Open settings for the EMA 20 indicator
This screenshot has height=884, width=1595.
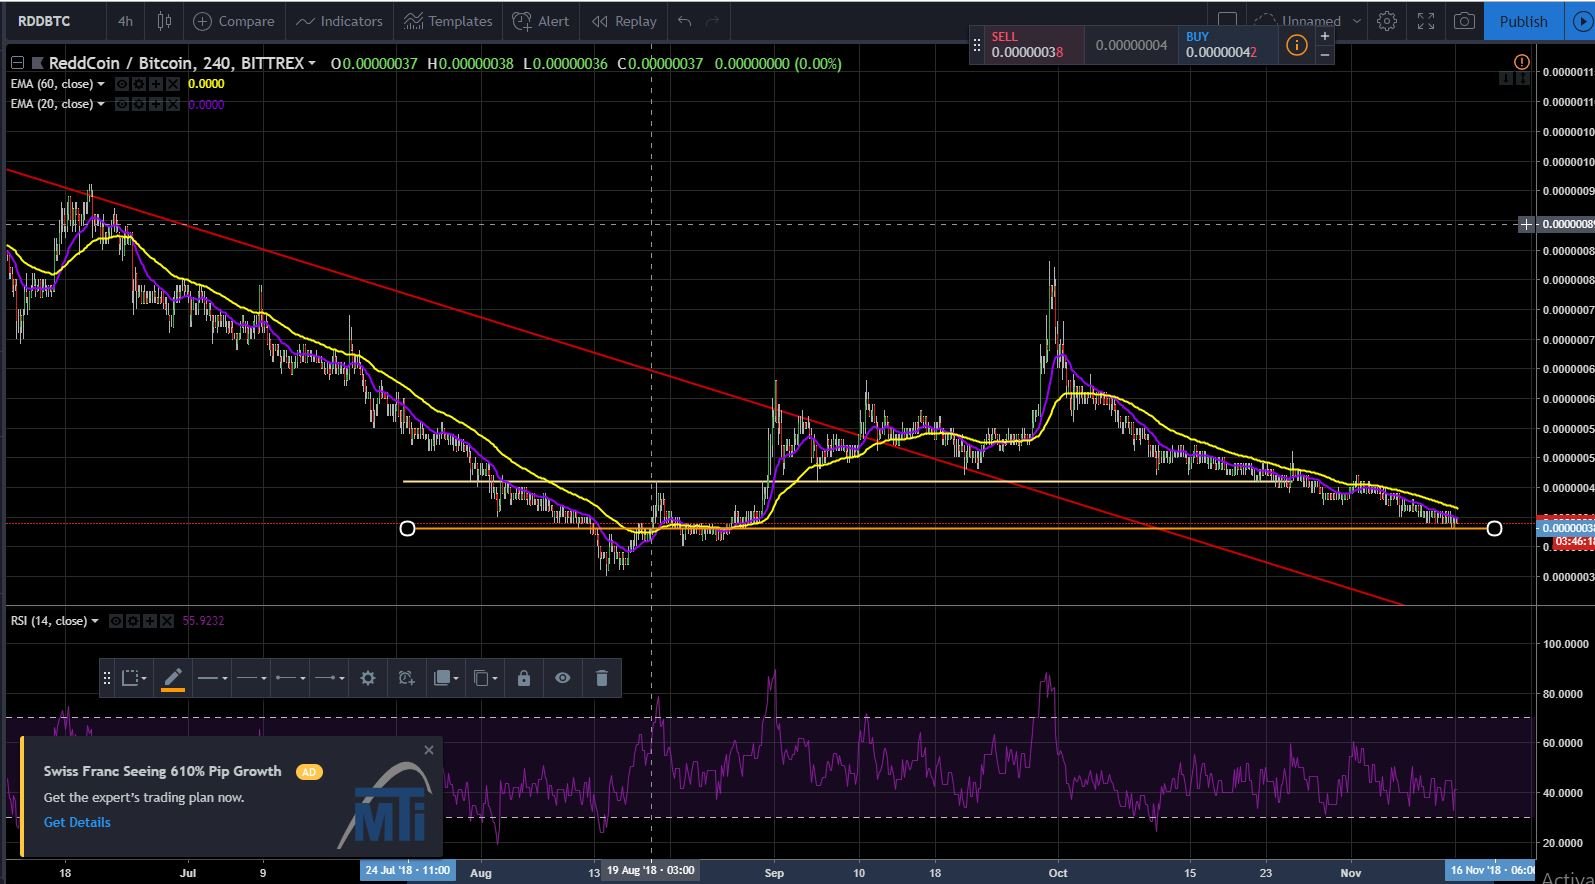coord(138,104)
